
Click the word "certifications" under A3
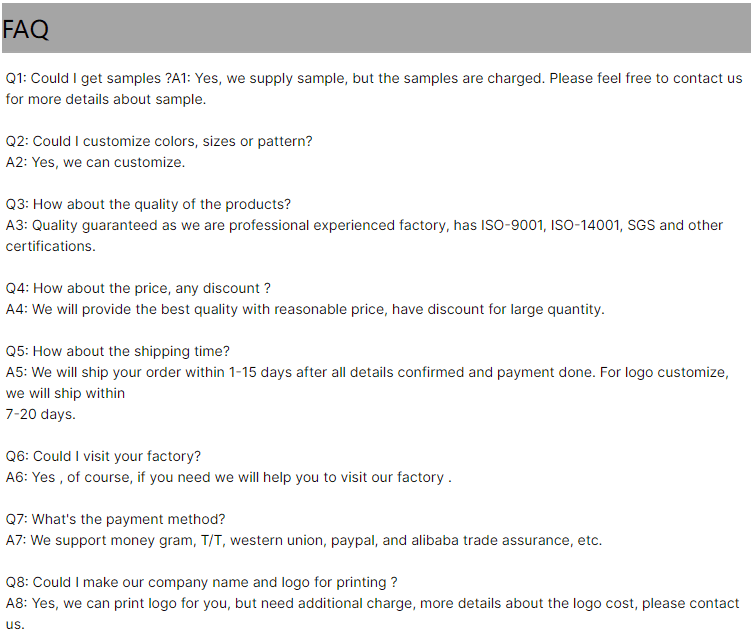point(51,246)
